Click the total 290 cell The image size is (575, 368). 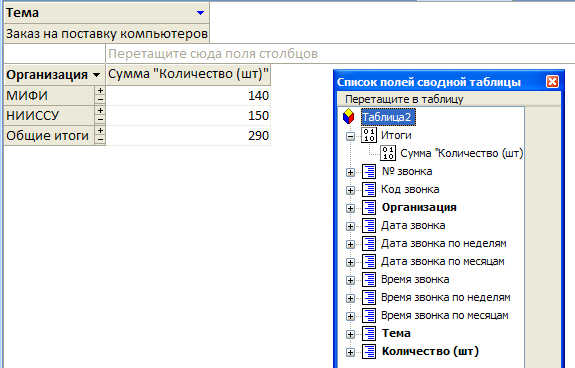188,136
